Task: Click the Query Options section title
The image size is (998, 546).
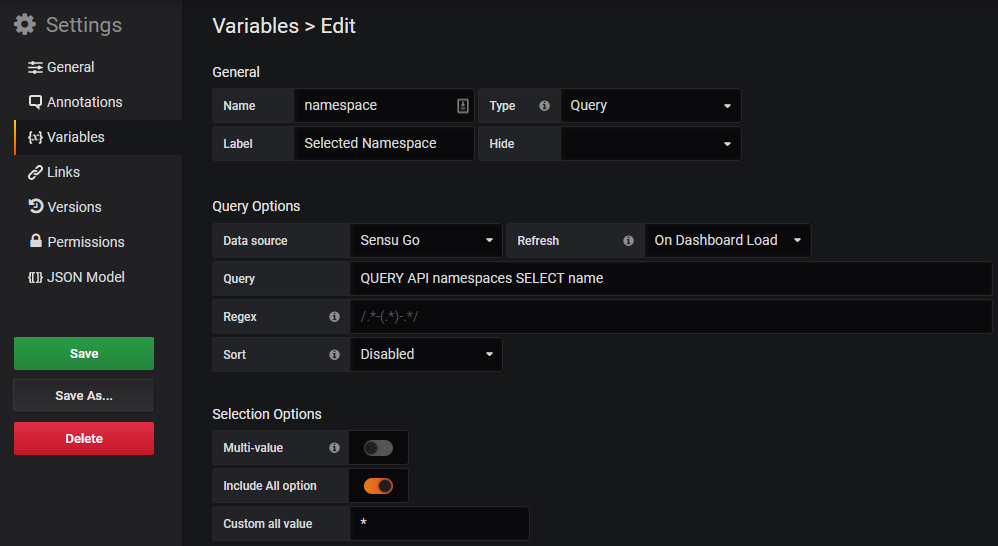Action: 256,206
